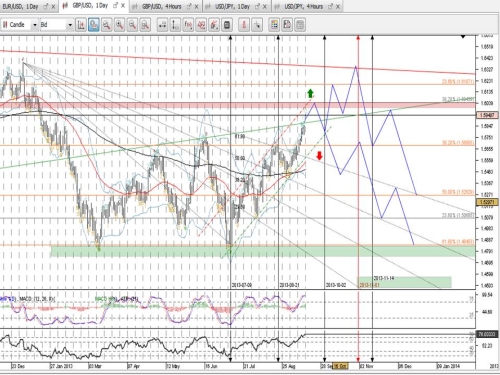Click the horizontal arrows chart shift icon
The height and width of the screenshot is (375, 500).
[162, 25]
